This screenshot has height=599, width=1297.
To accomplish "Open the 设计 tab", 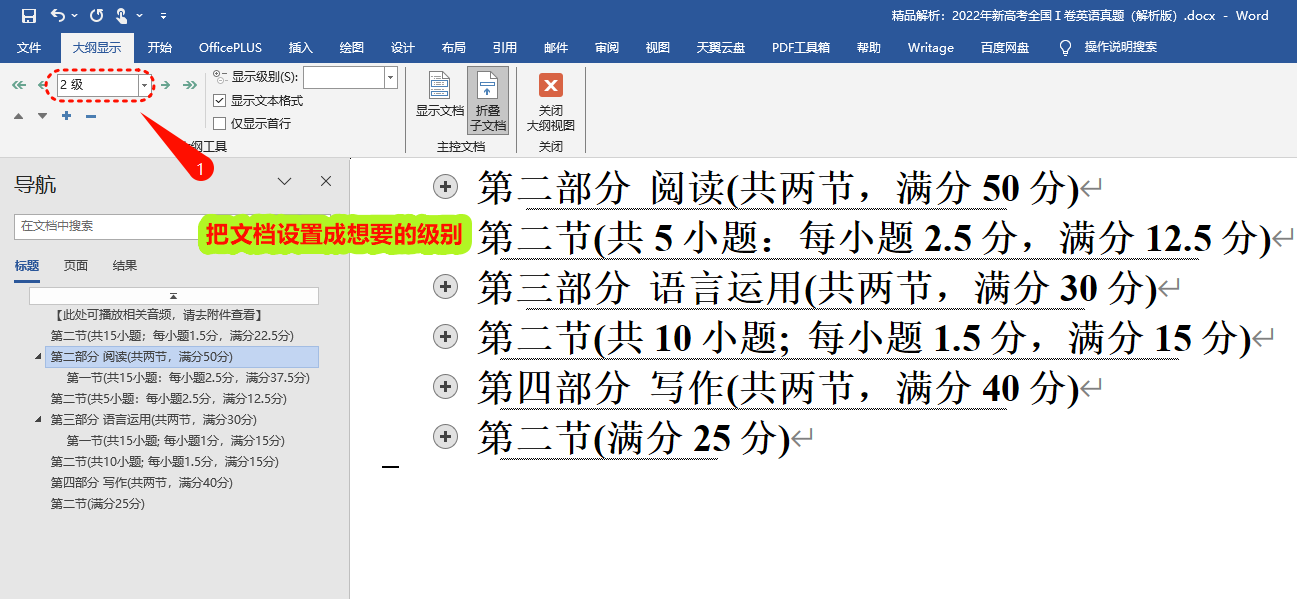I will pyautogui.click(x=403, y=47).
